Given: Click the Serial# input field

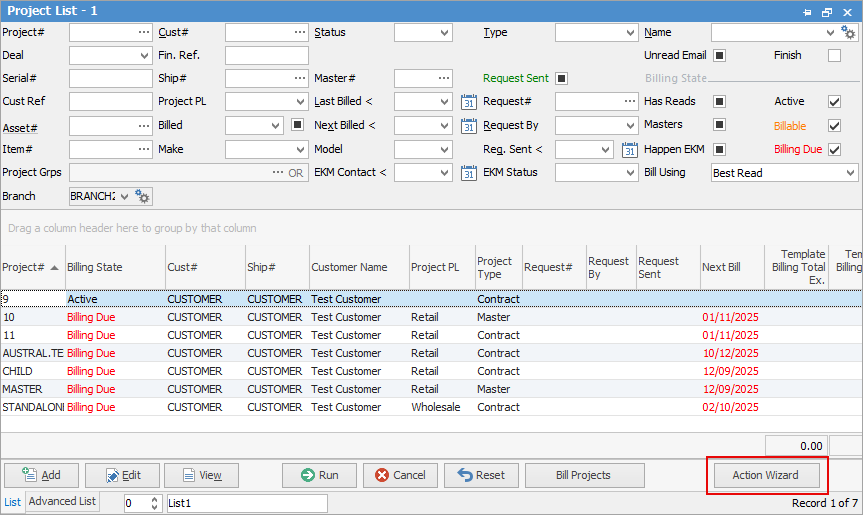Looking at the screenshot, I should pos(111,79).
